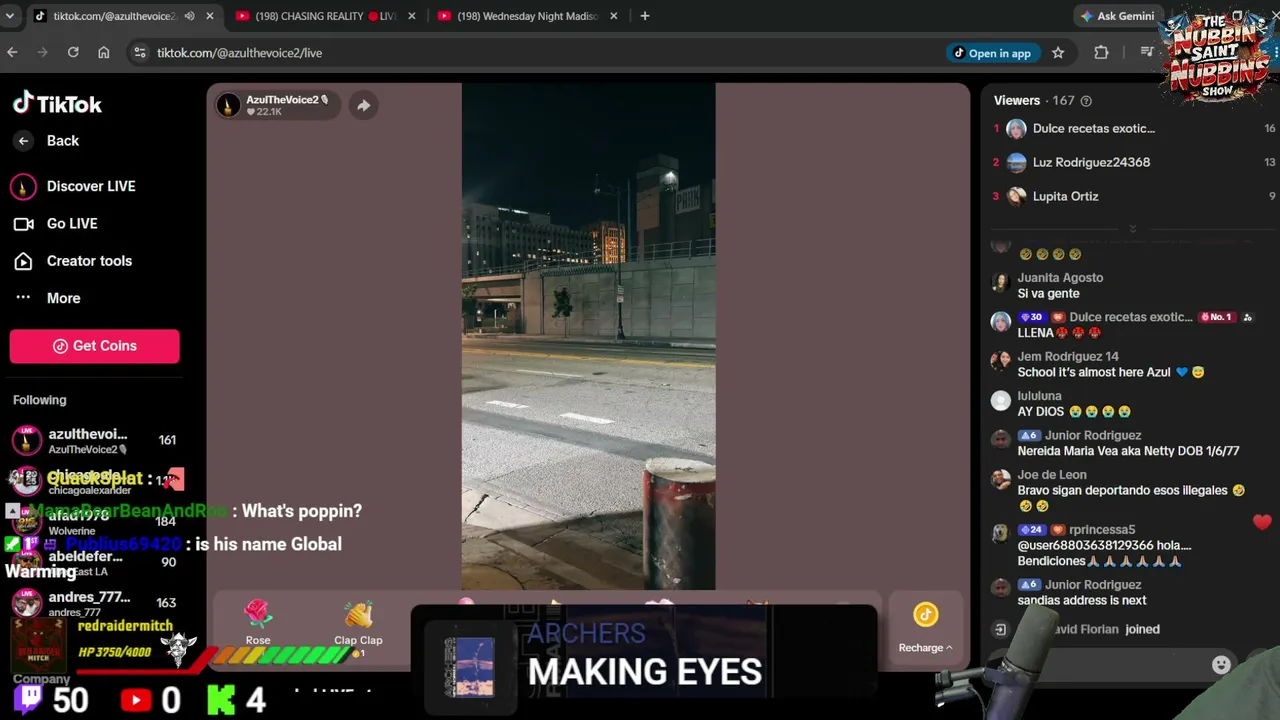Click the No. 1 badge on Dulce recetas
This screenshot has width=1280, height=720.
click(x=1215, y=317)
